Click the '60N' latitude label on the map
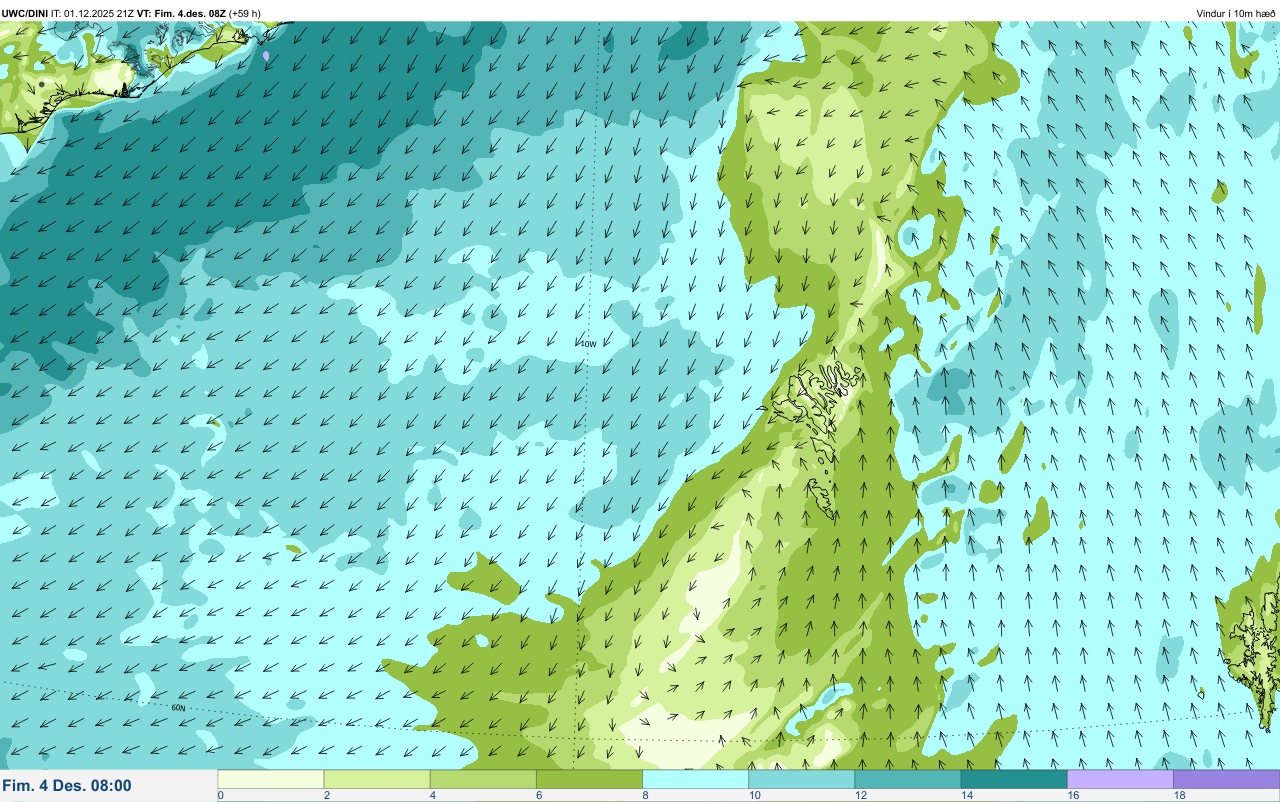 [x=178, y=708]
